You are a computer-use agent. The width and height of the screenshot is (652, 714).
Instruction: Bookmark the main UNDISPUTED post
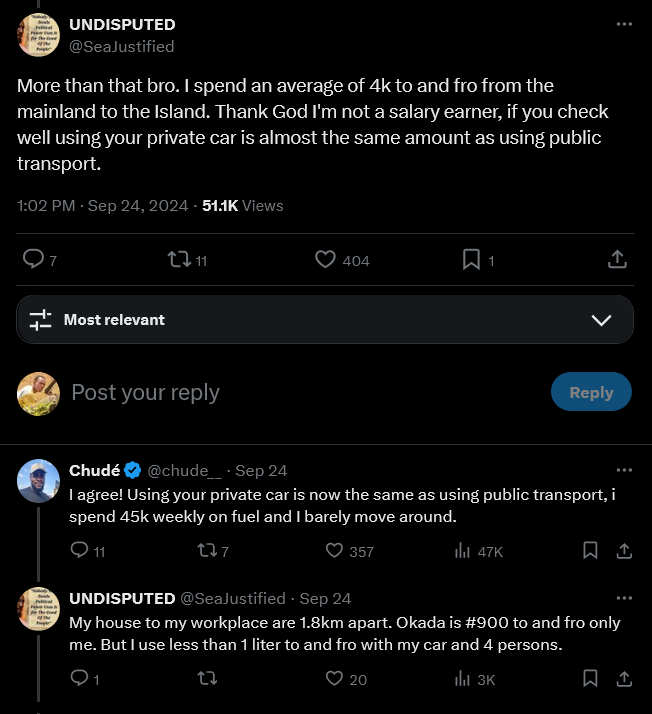(x=471, y=260)
